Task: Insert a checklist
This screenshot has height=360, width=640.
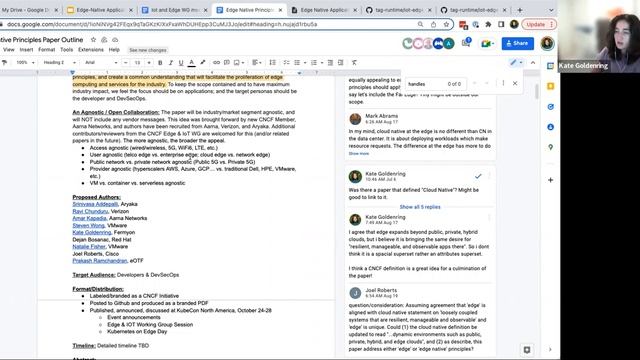Action: [286, 62]
